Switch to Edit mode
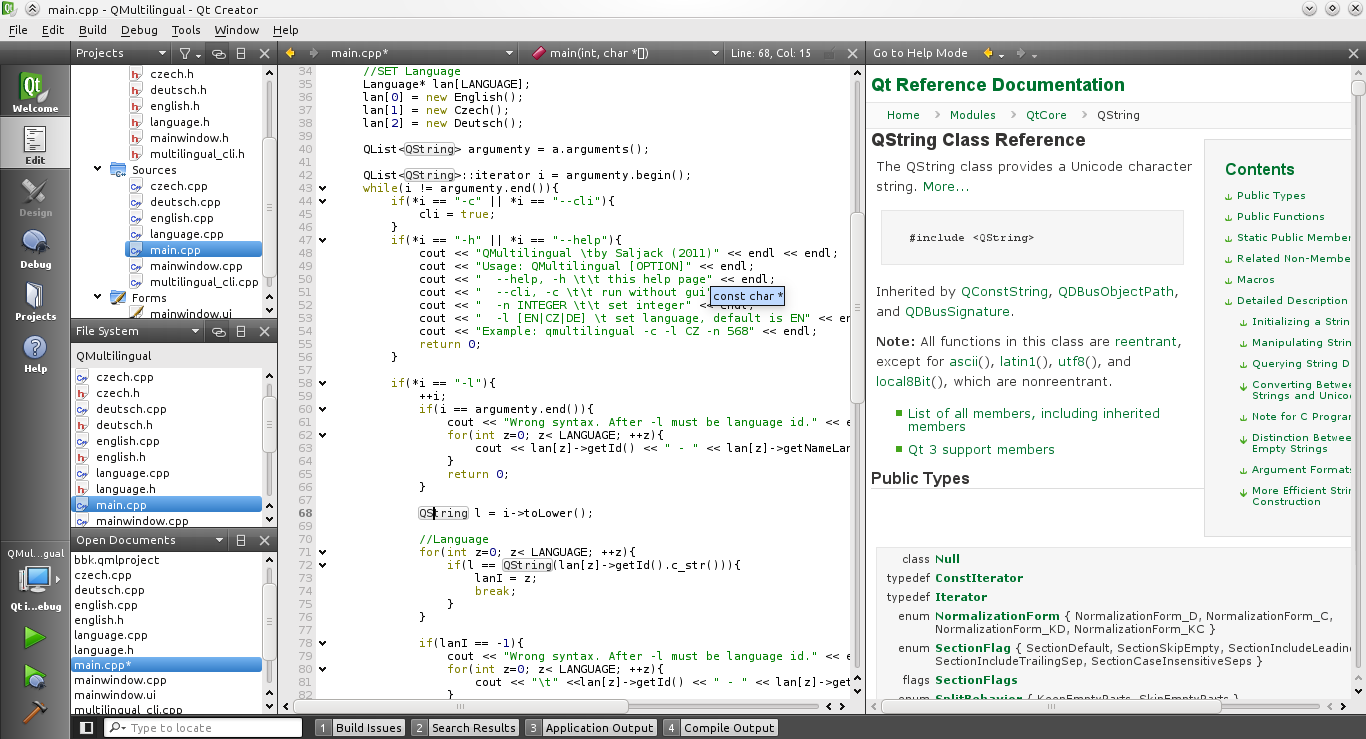The width and height of the screenshot is (1366, 739). click(35, 144)
